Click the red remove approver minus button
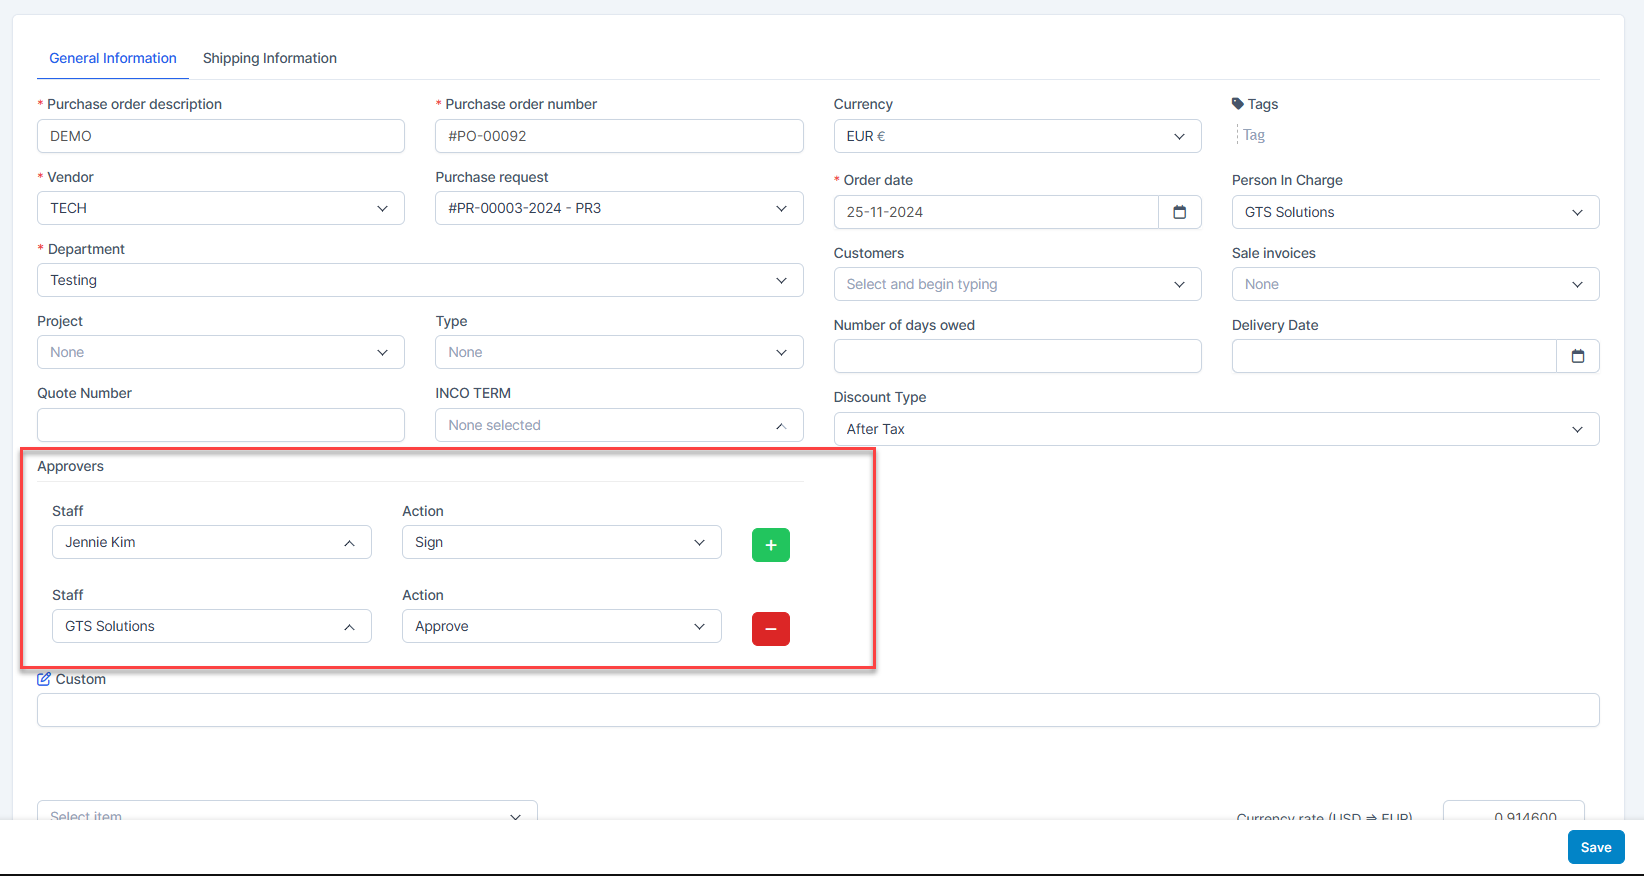Viewport: 1644px width, 876px height. pos(770,629)
